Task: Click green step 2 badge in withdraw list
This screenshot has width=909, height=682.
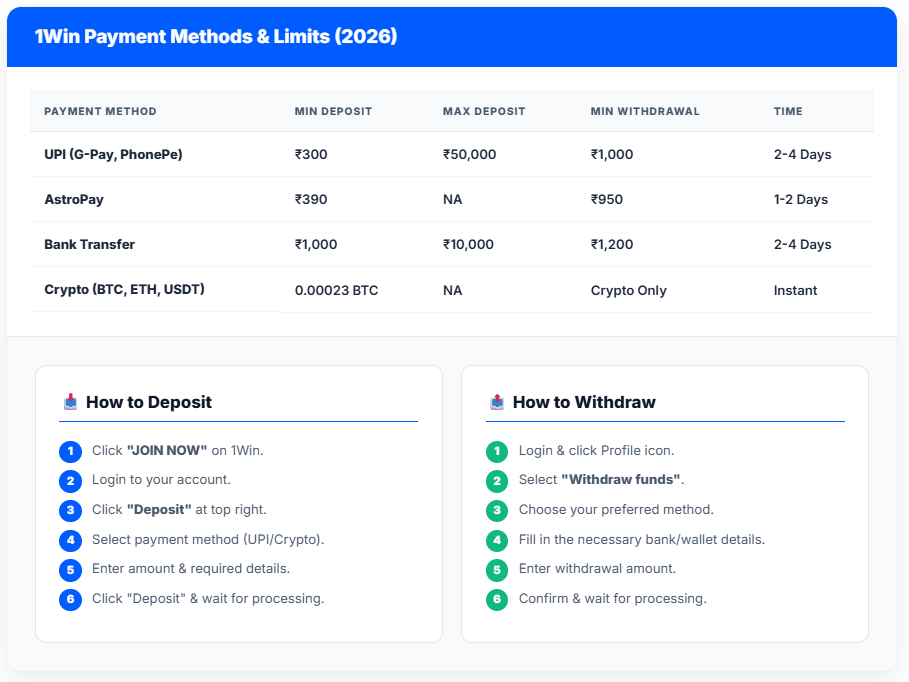Action: coord(497,481)
